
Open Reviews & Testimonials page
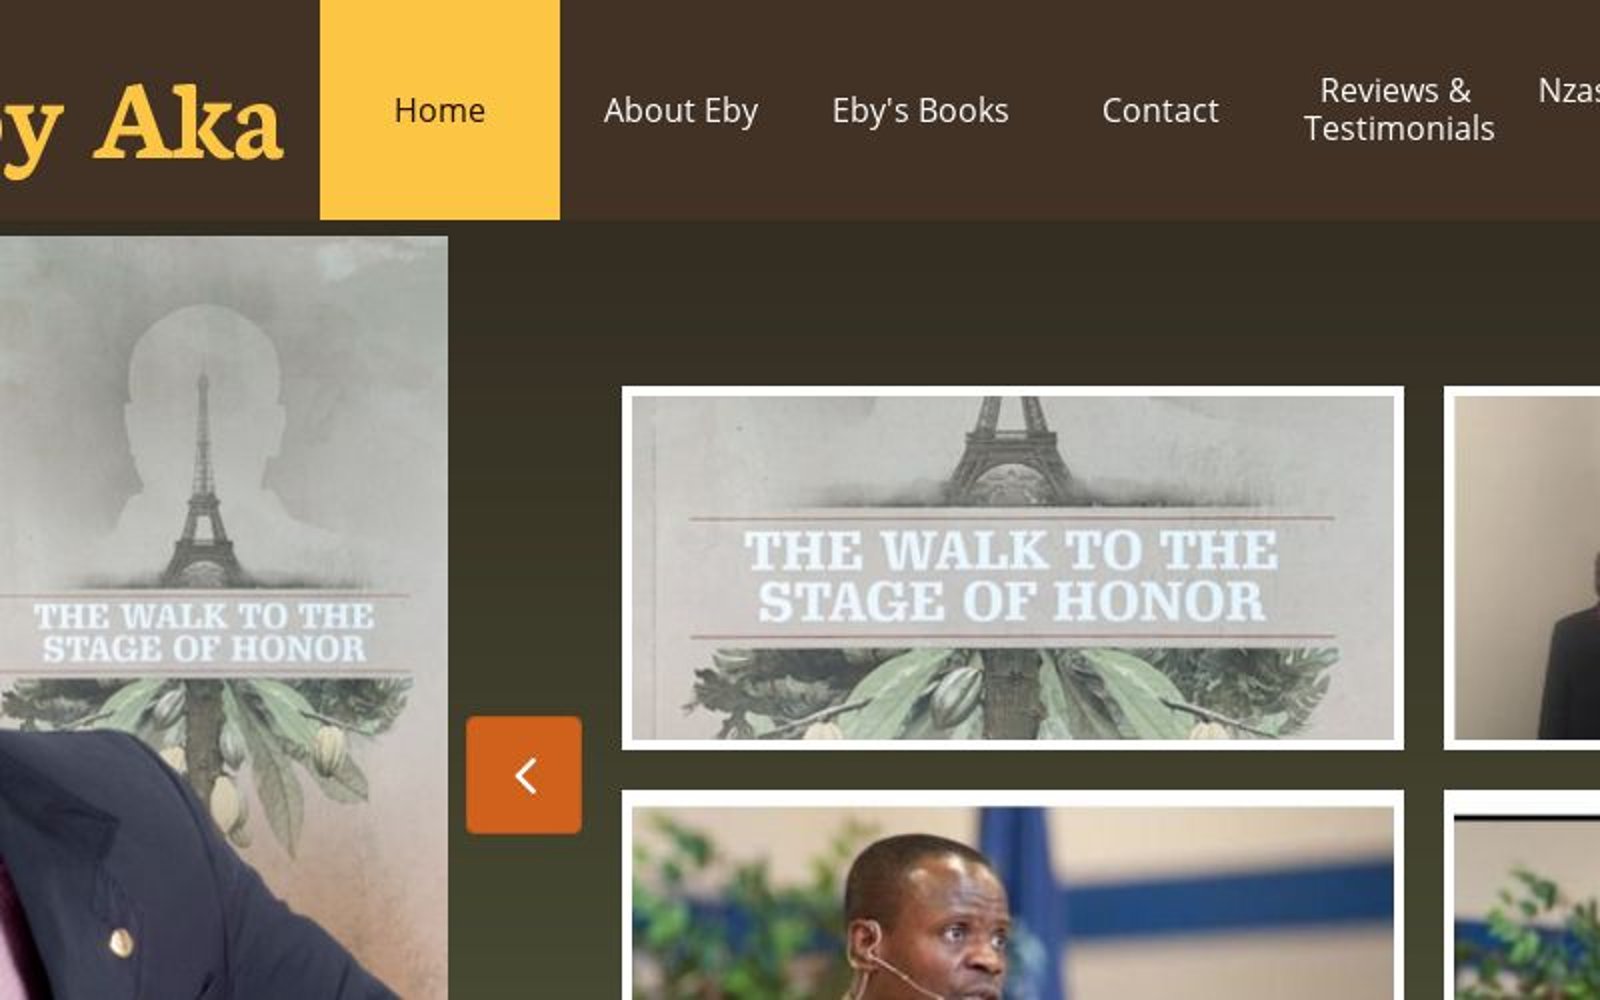1399,109
